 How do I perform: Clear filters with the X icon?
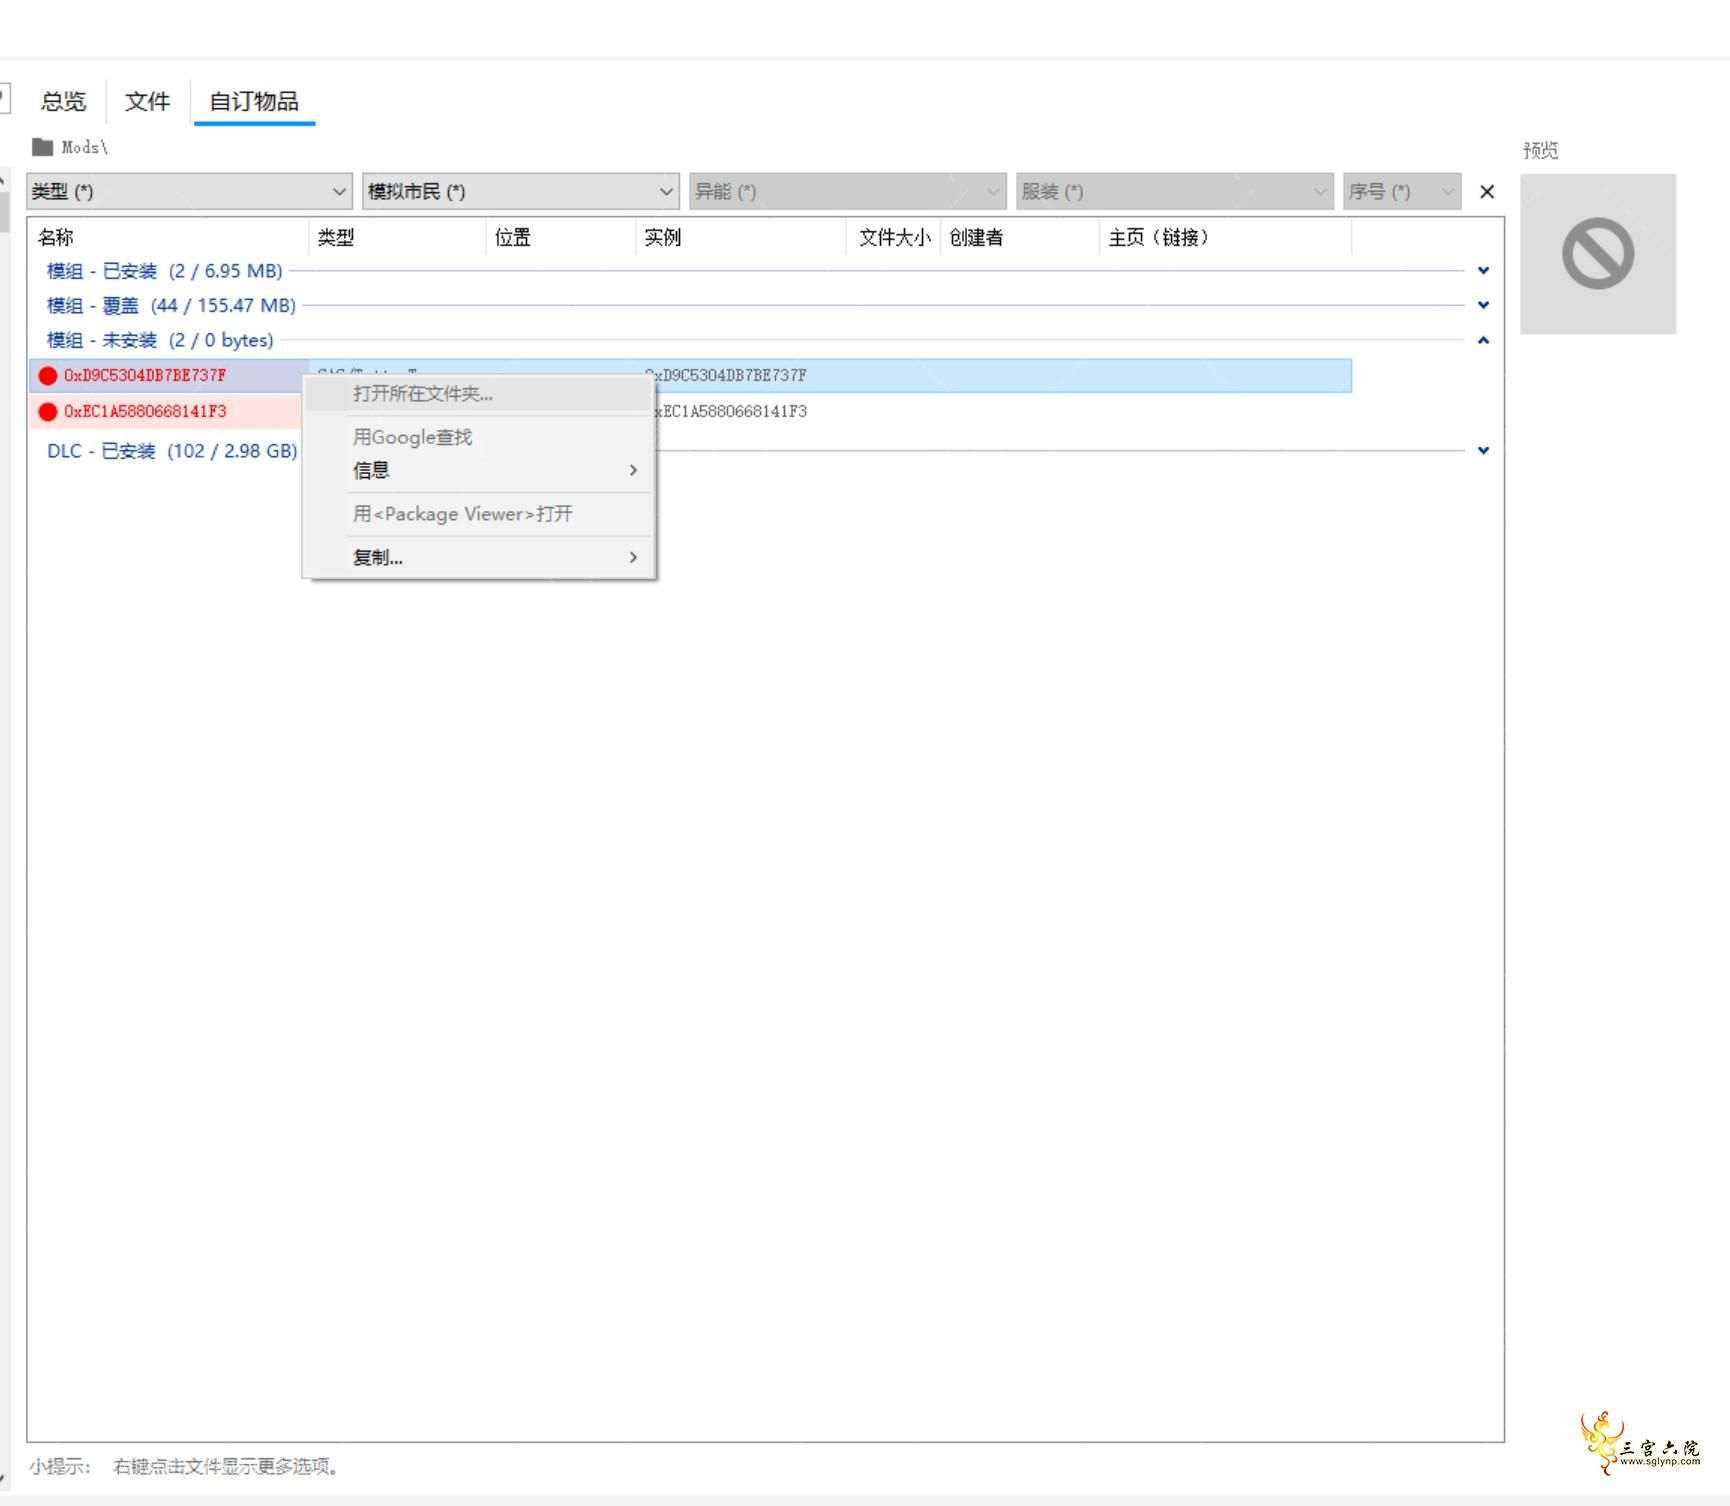pyautogui.click(x=1487, y=192)
